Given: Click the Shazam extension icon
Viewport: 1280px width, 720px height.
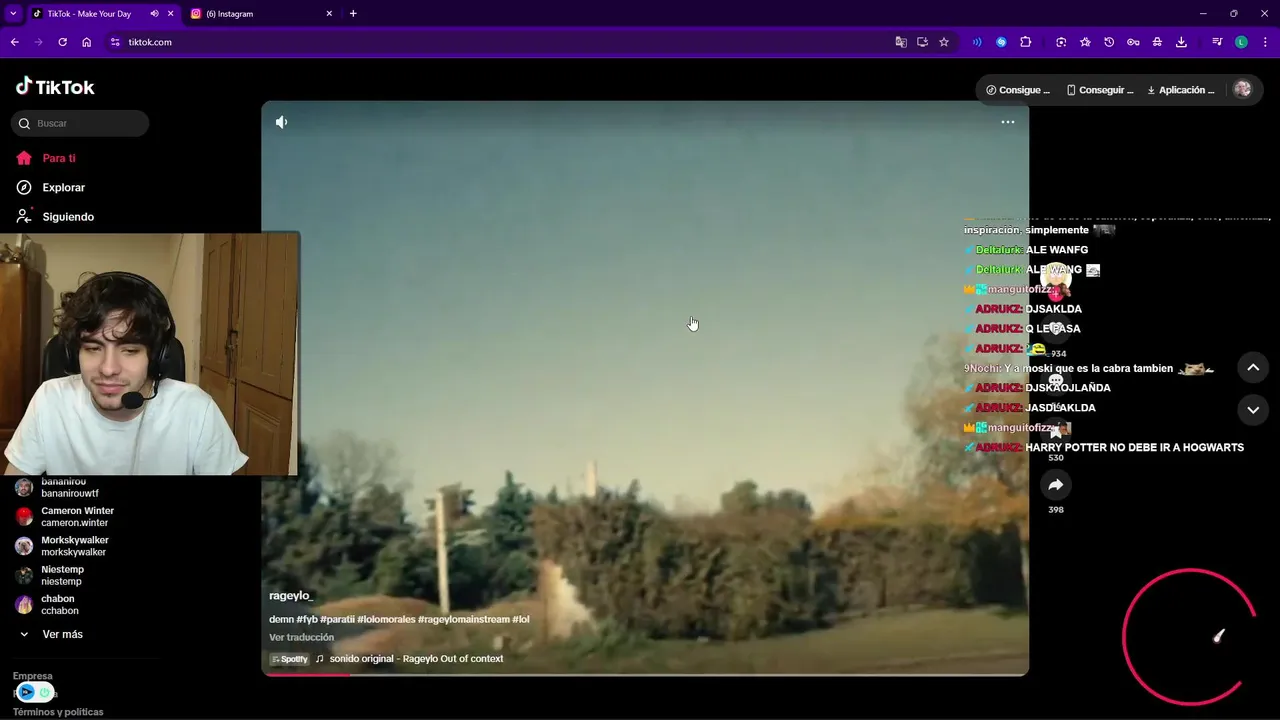Looking at the screenshot, I should click(x=1001, y=42).
